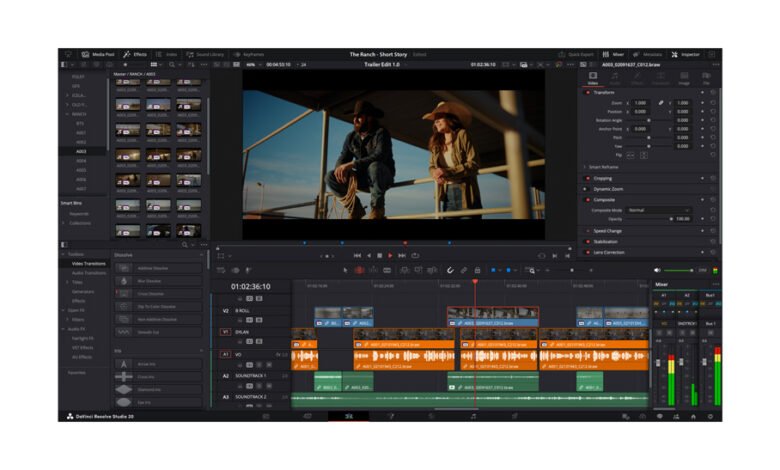
Task: Collapse the Open FX tree
Action: 63,310
